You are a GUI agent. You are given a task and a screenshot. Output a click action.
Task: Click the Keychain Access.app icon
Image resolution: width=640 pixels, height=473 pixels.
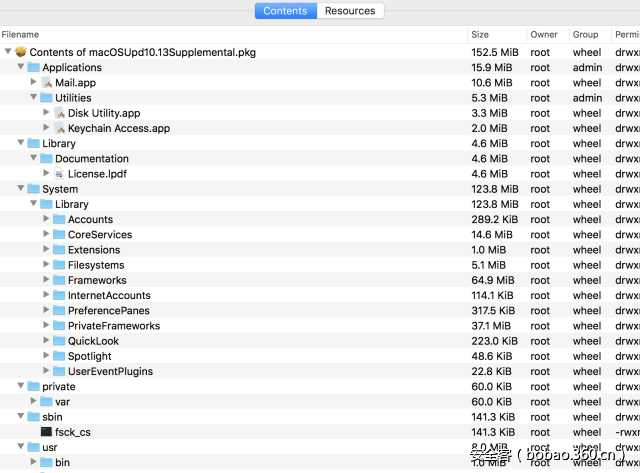(60, 128)
